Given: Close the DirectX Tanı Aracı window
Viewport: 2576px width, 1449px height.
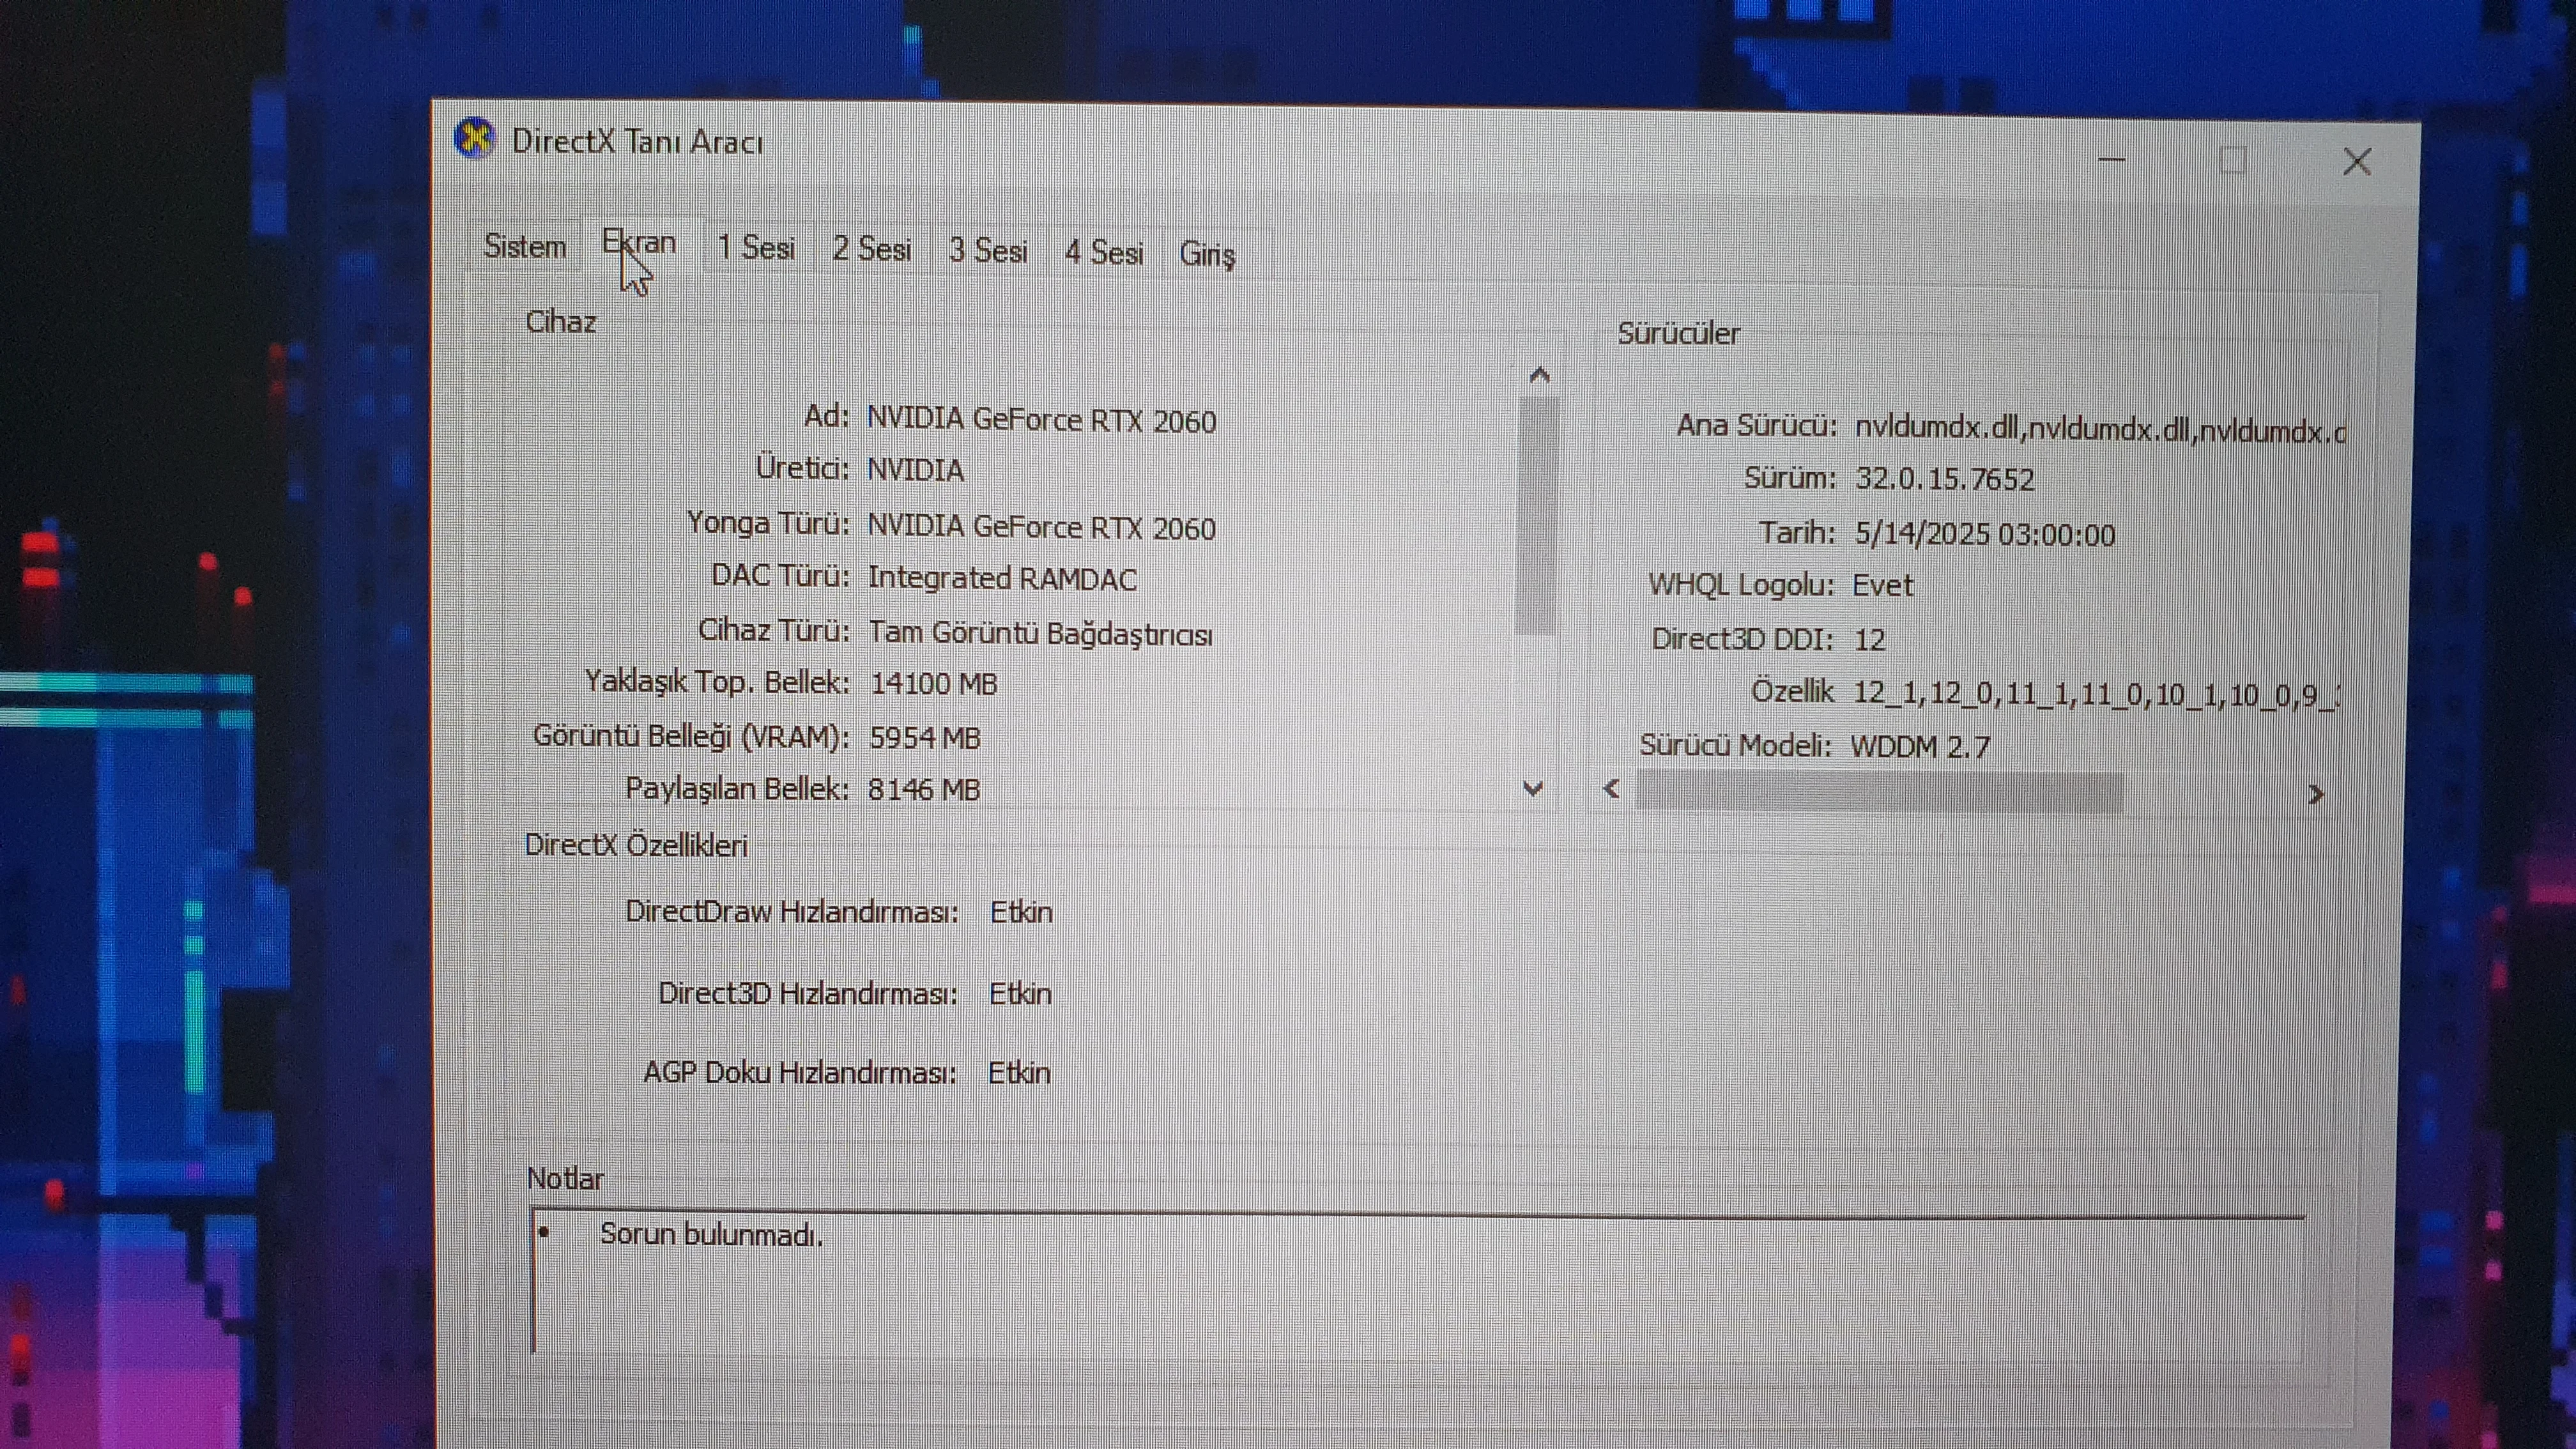Looking at the screenshot, I should (x=2357, y=162).
